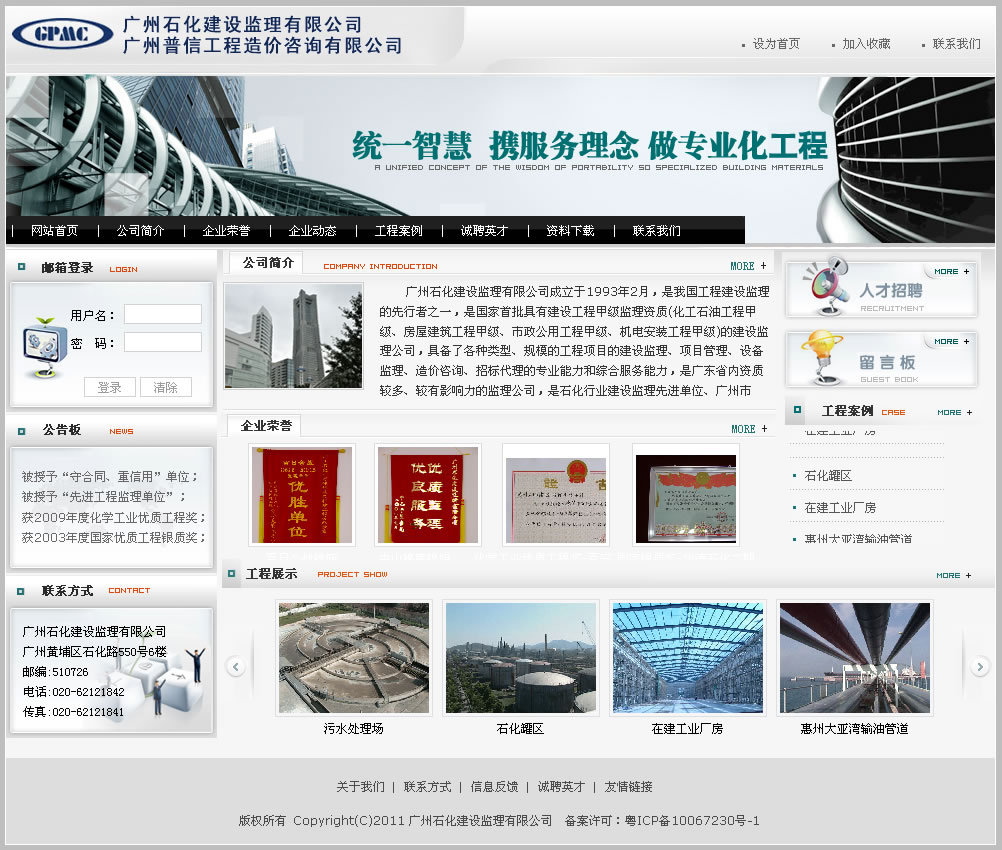
Task: Click footer link 信息反馈
Action: pos(494,787)
